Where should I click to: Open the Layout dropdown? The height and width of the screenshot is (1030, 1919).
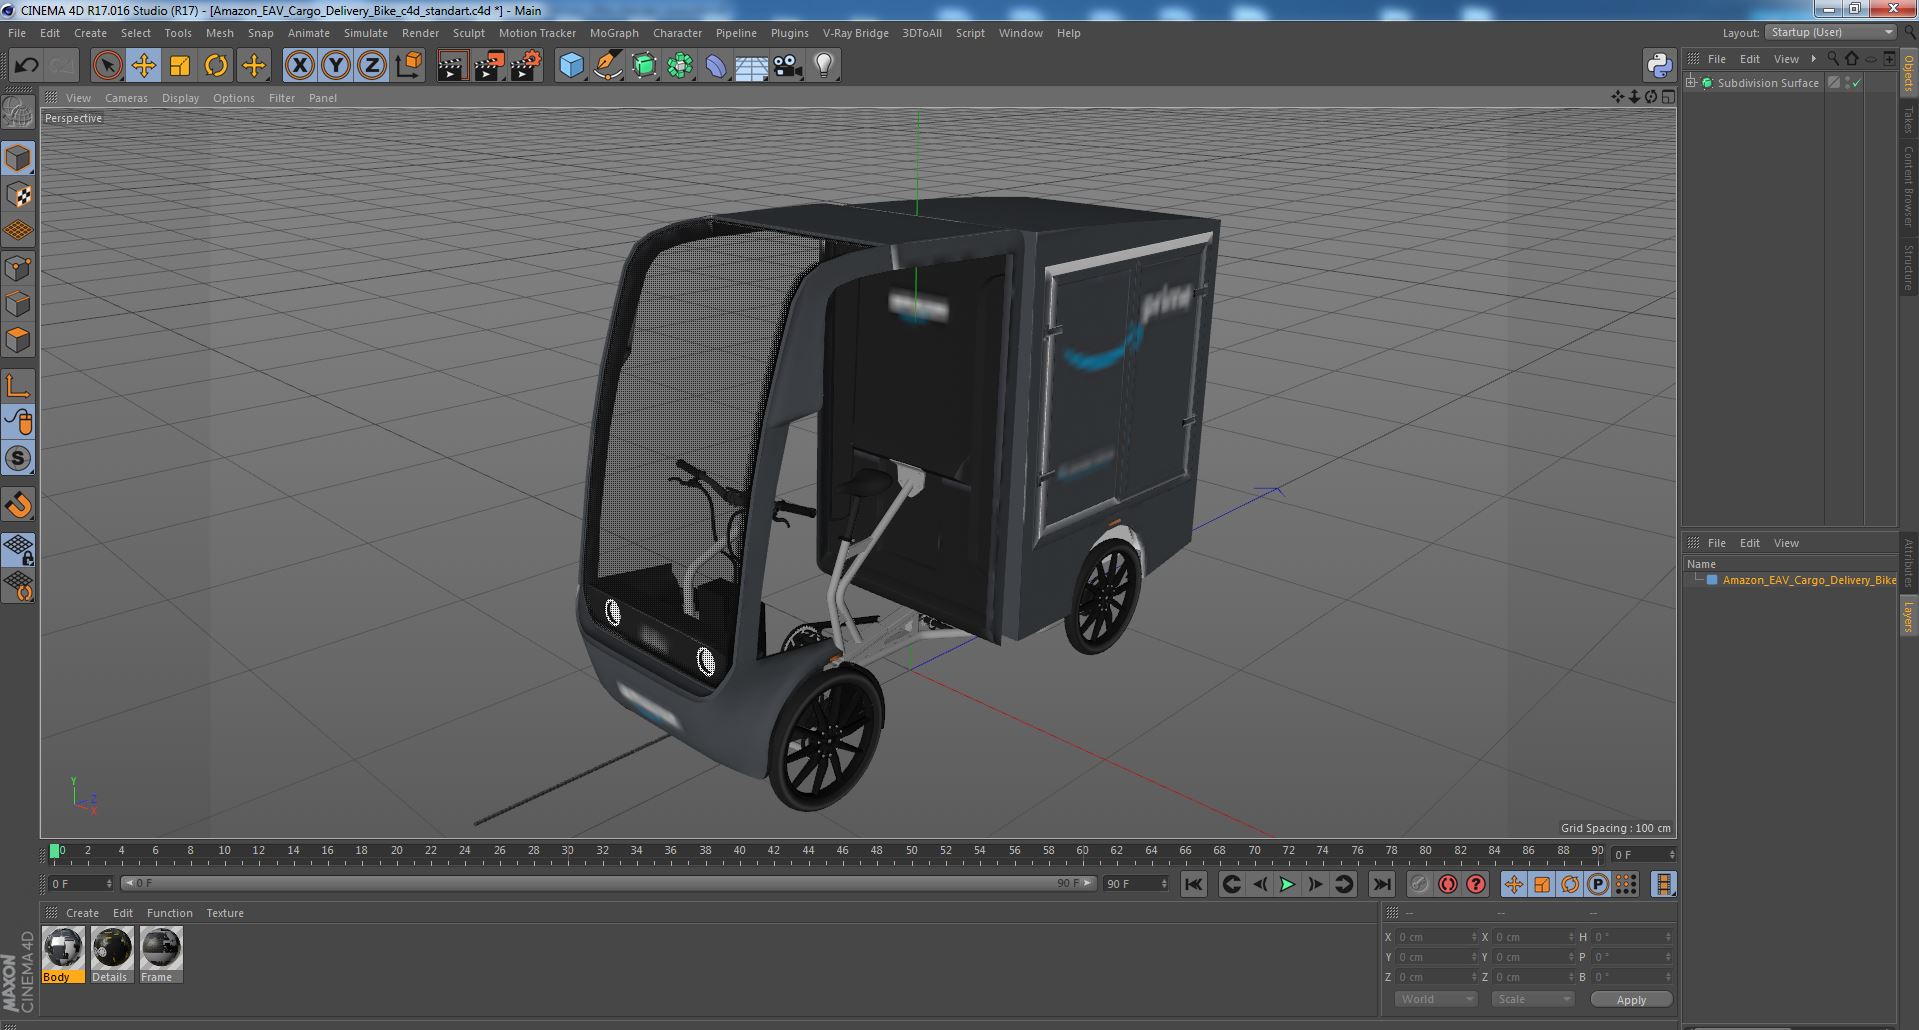coord(1831,32)
